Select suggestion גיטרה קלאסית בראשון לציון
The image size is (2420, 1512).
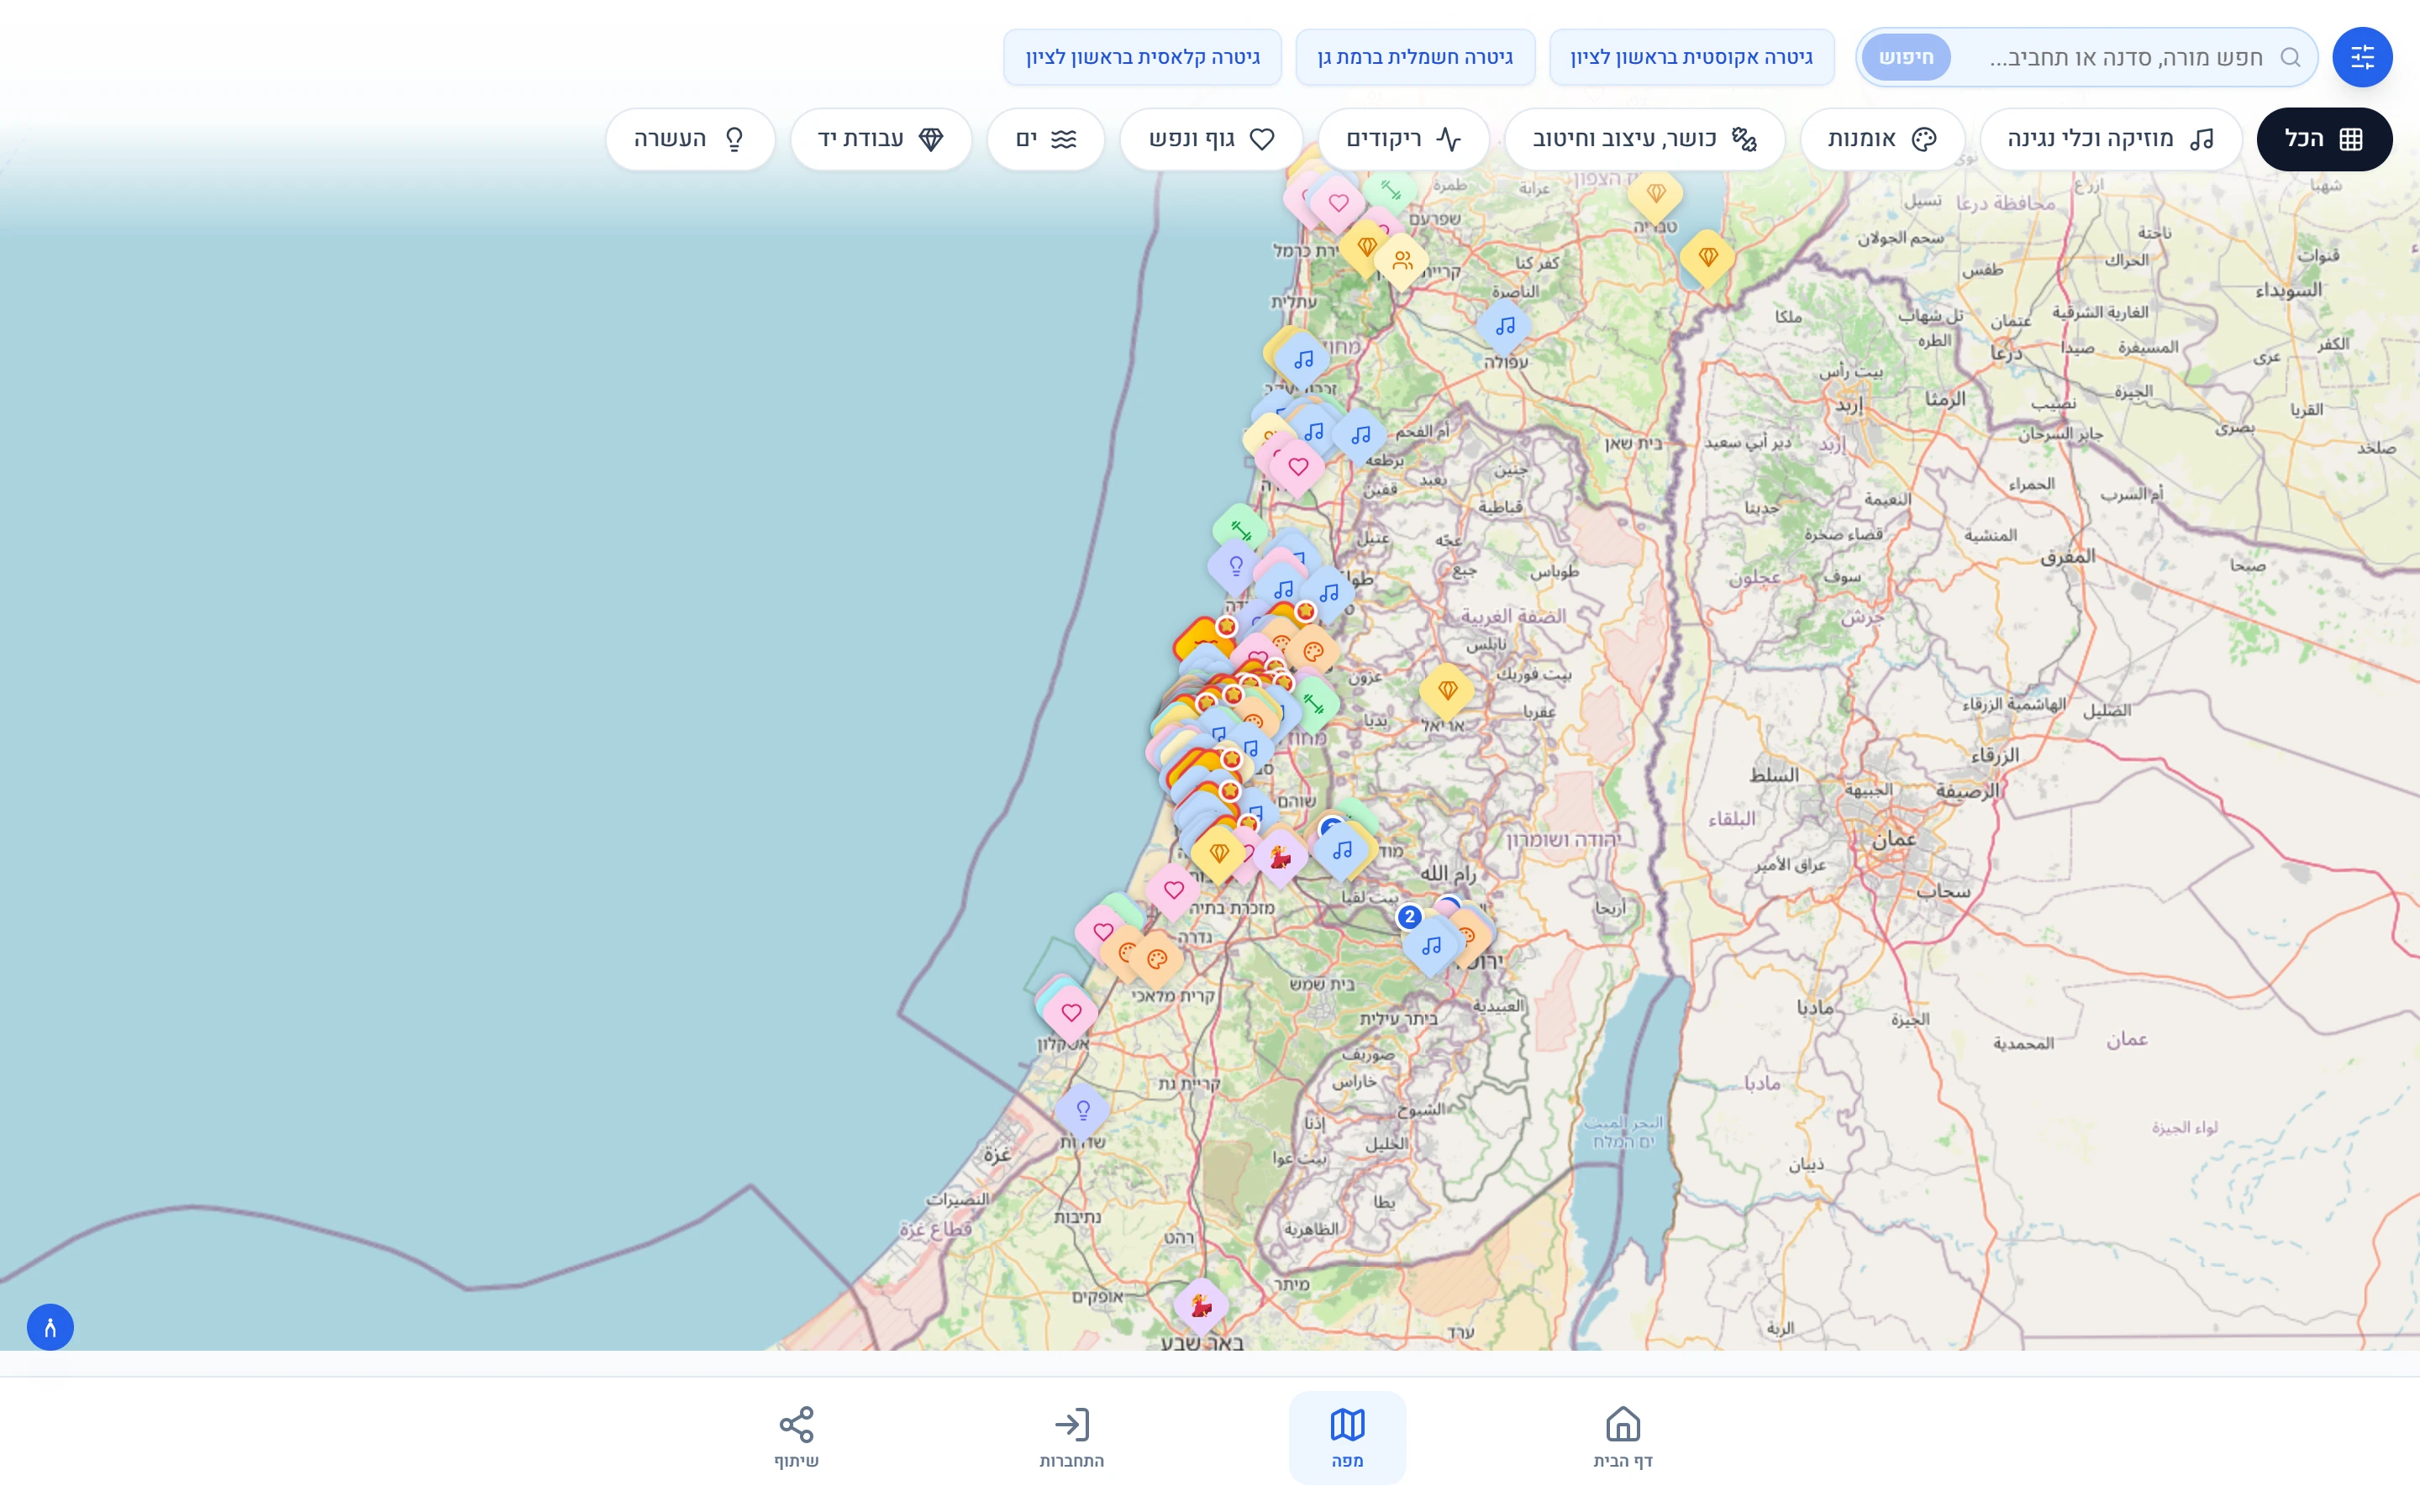click(x=1142, y=57)
